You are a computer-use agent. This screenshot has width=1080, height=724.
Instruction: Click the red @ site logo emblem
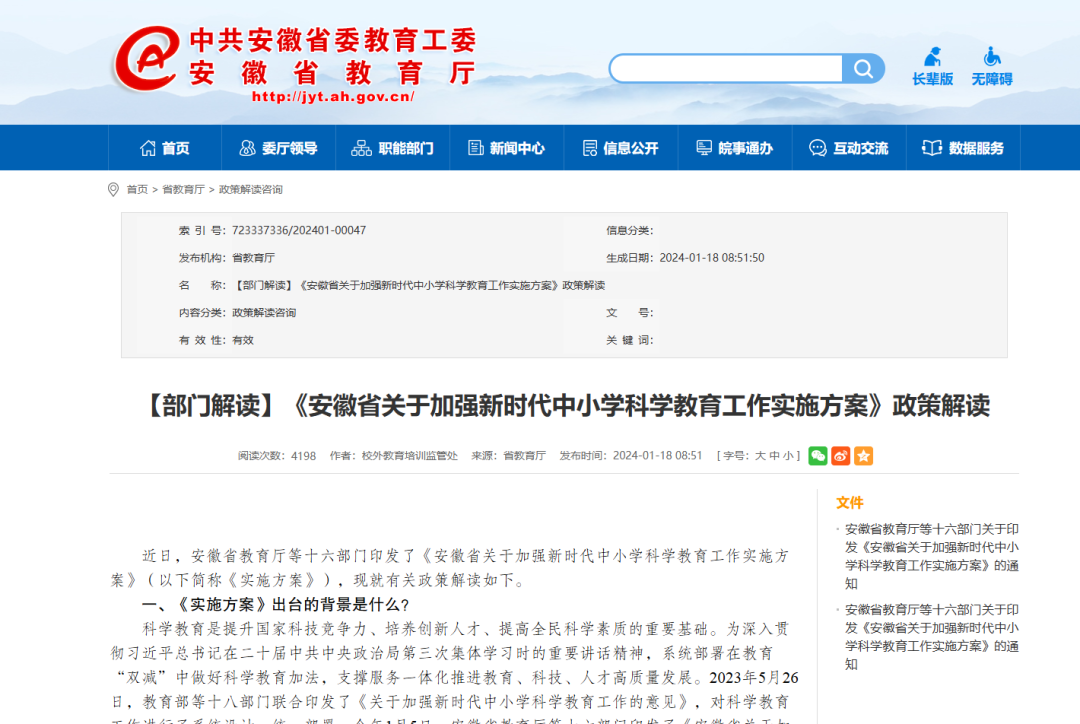[146, 58]
